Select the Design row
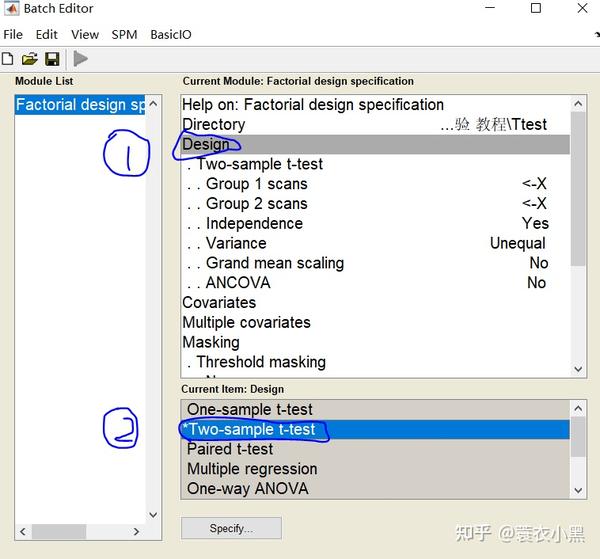This screenshot has height=559, width=600. click(x=375, y=144)
